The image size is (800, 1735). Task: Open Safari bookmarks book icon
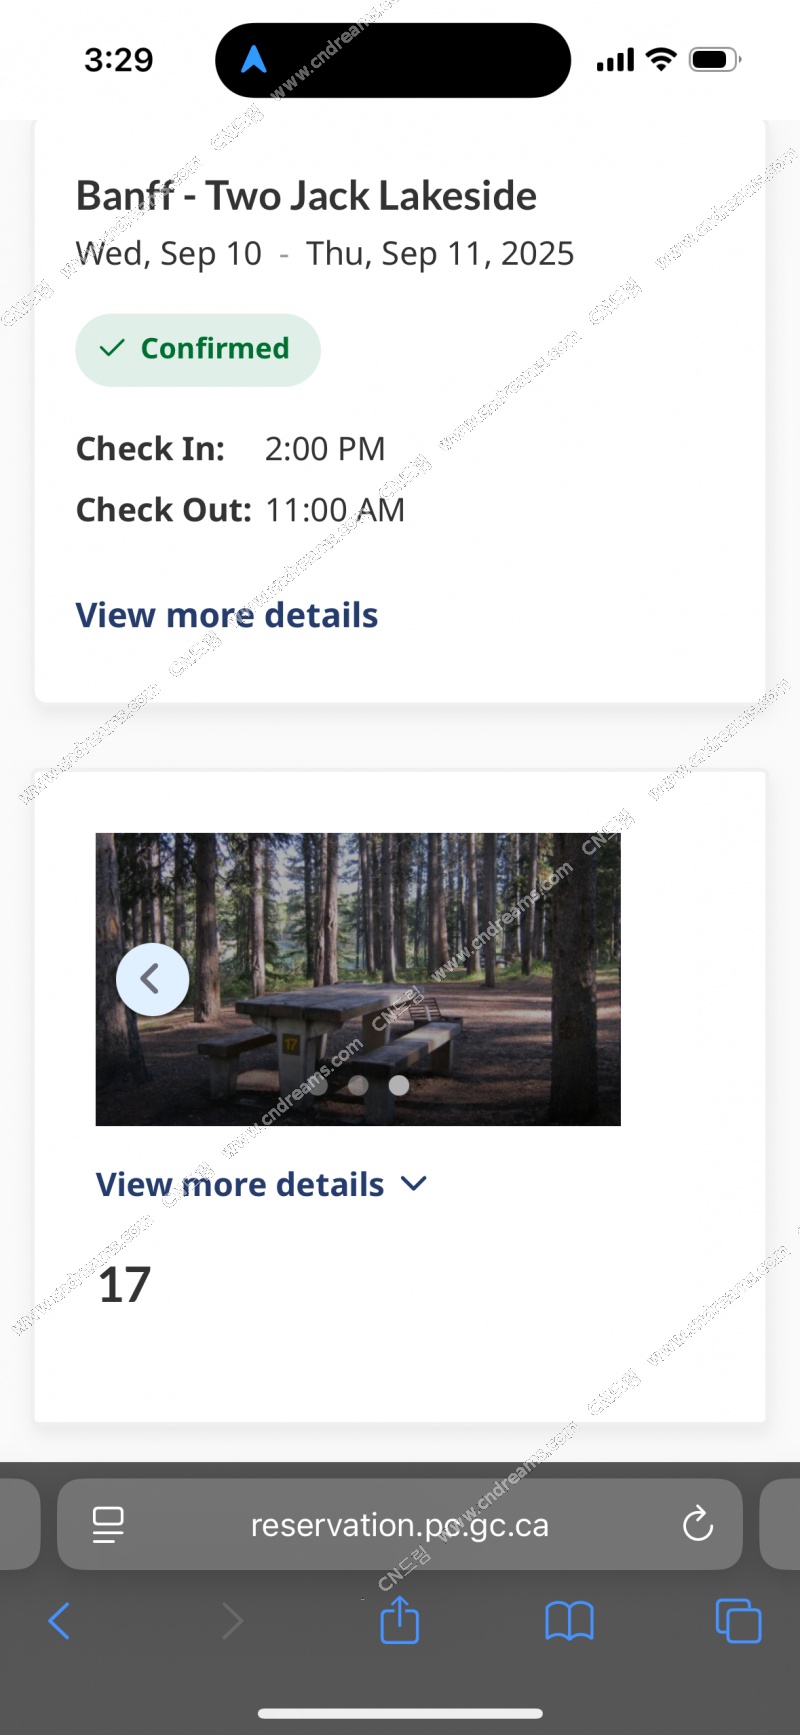[569, 1621]
